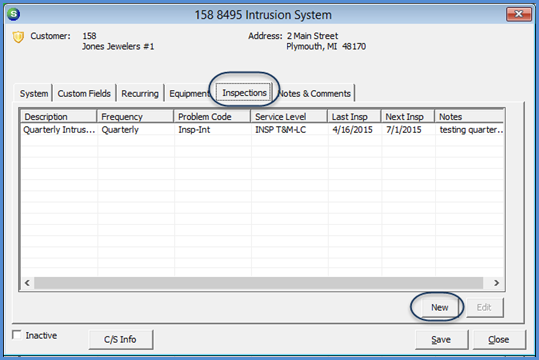Click the Plymouth, MI 48170 text
Image resolution: width=539 pixels, height=360 pixels.
[326, 46]
